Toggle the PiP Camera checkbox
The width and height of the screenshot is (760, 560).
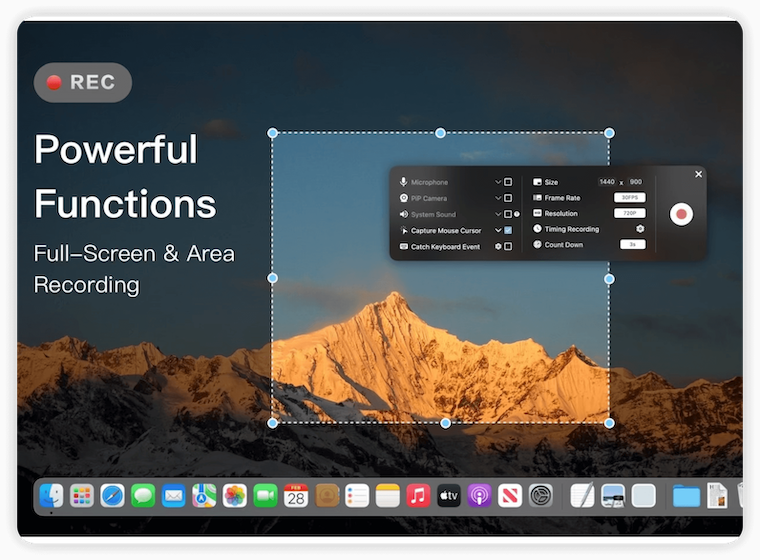pos(508,198)
